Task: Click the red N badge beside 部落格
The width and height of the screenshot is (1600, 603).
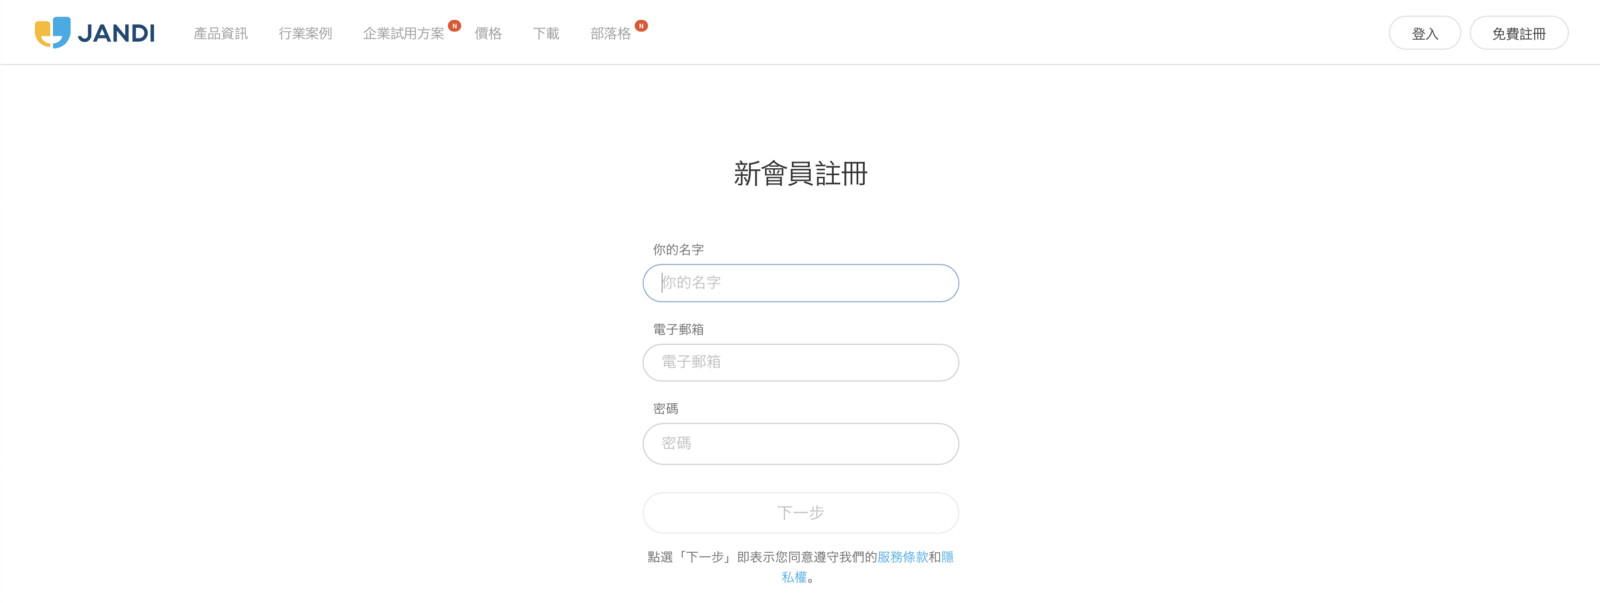Action: tap(641, 26)
